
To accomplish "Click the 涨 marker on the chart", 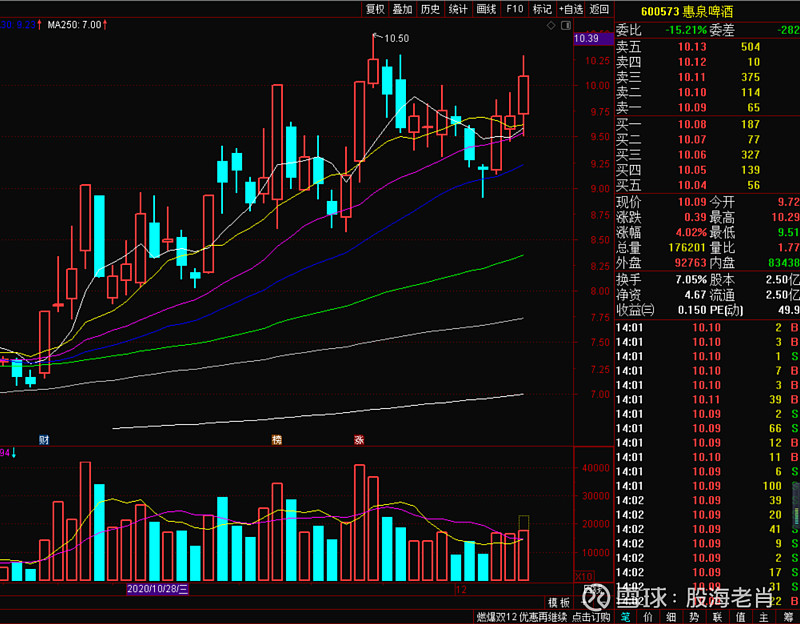I will click(359, 440).
